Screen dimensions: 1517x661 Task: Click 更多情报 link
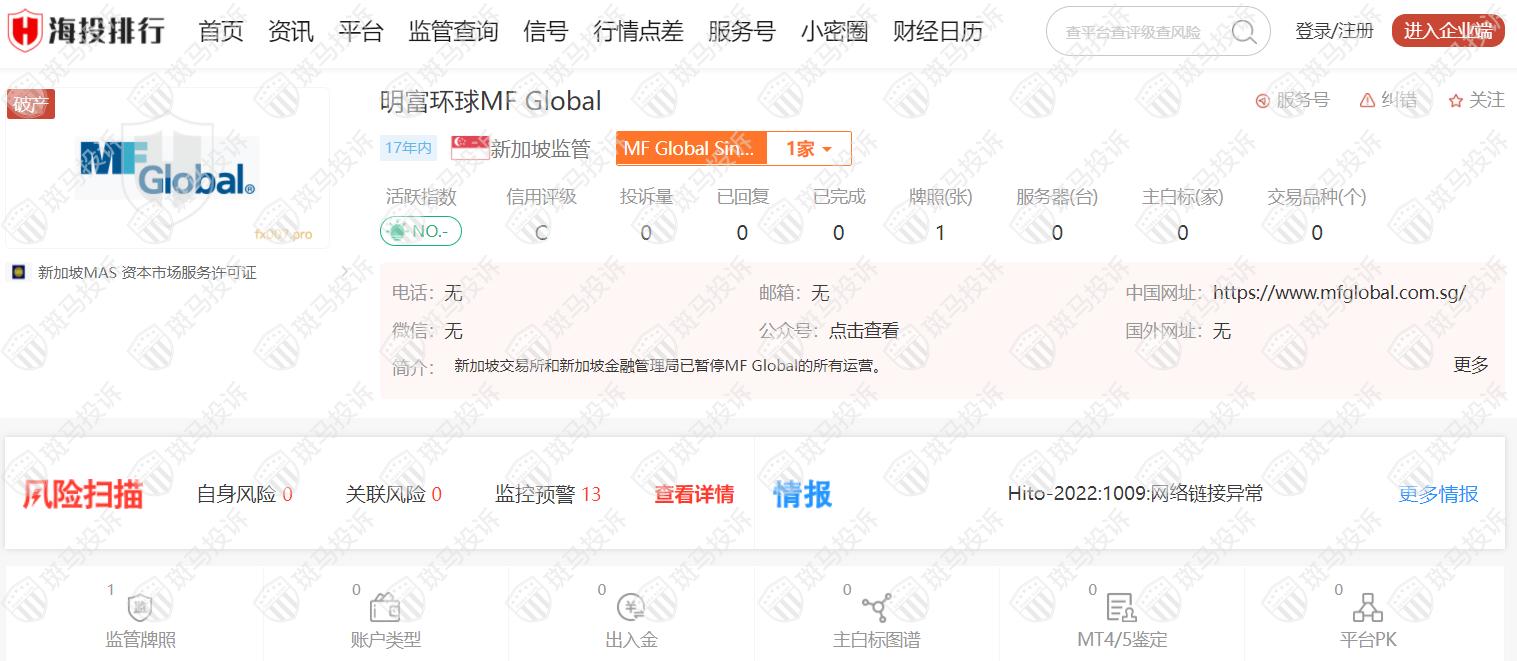(x=1437, y=494)
